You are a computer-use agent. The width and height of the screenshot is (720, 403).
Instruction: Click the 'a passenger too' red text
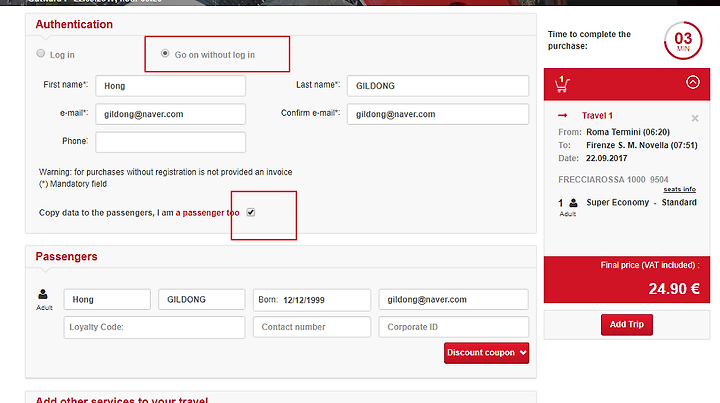click(x=208, y=213)
